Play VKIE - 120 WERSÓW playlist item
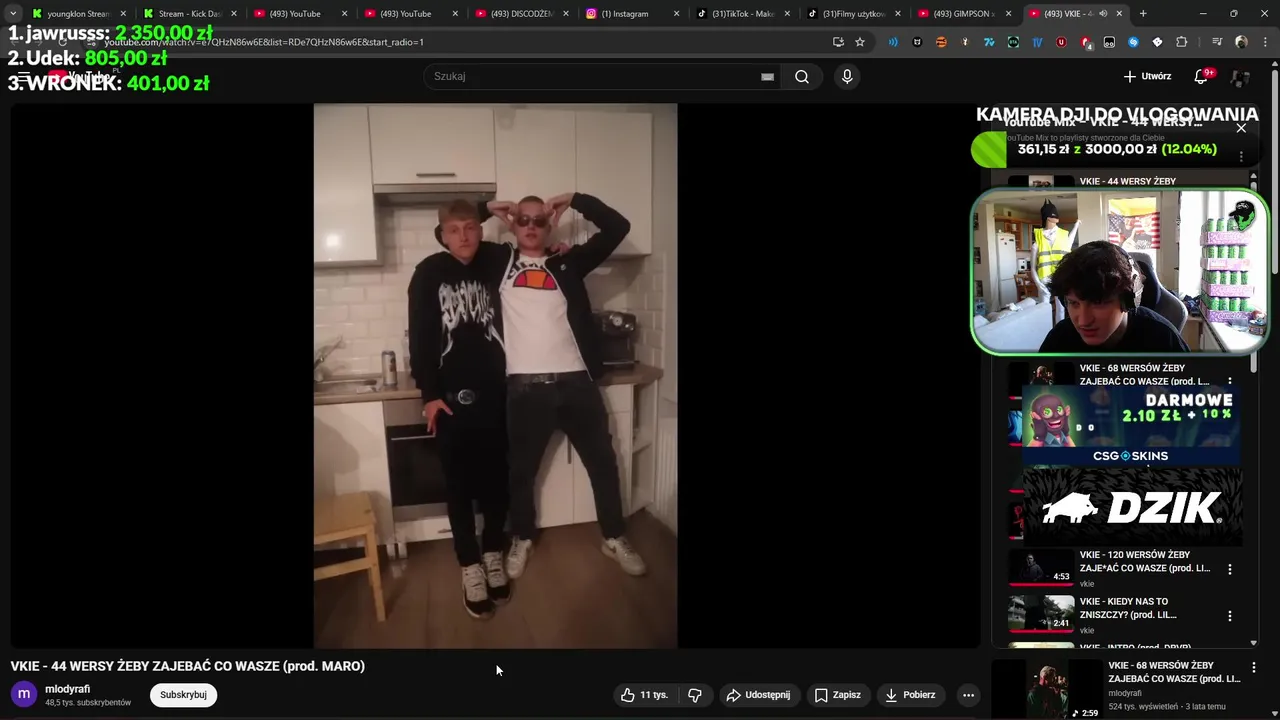 tap(1120, 568)
